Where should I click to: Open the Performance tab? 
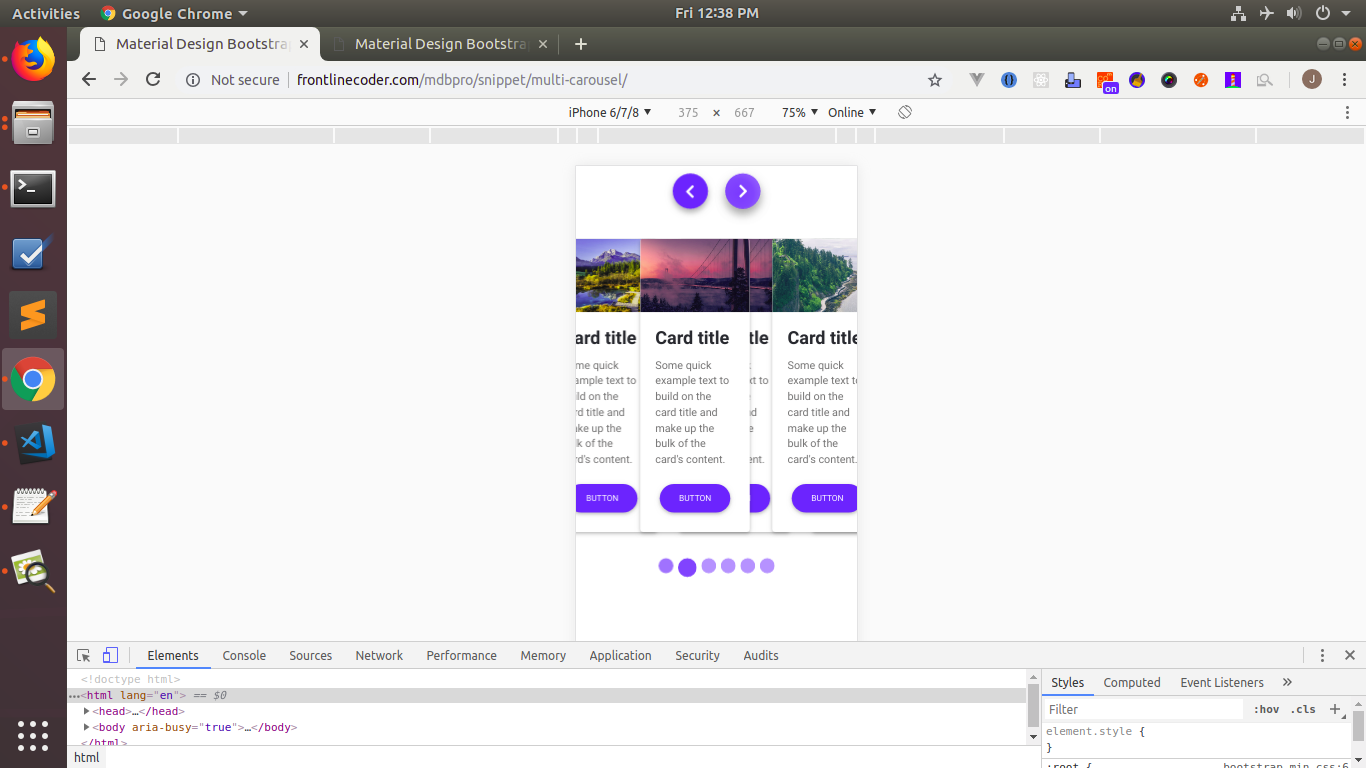(461, 656)
